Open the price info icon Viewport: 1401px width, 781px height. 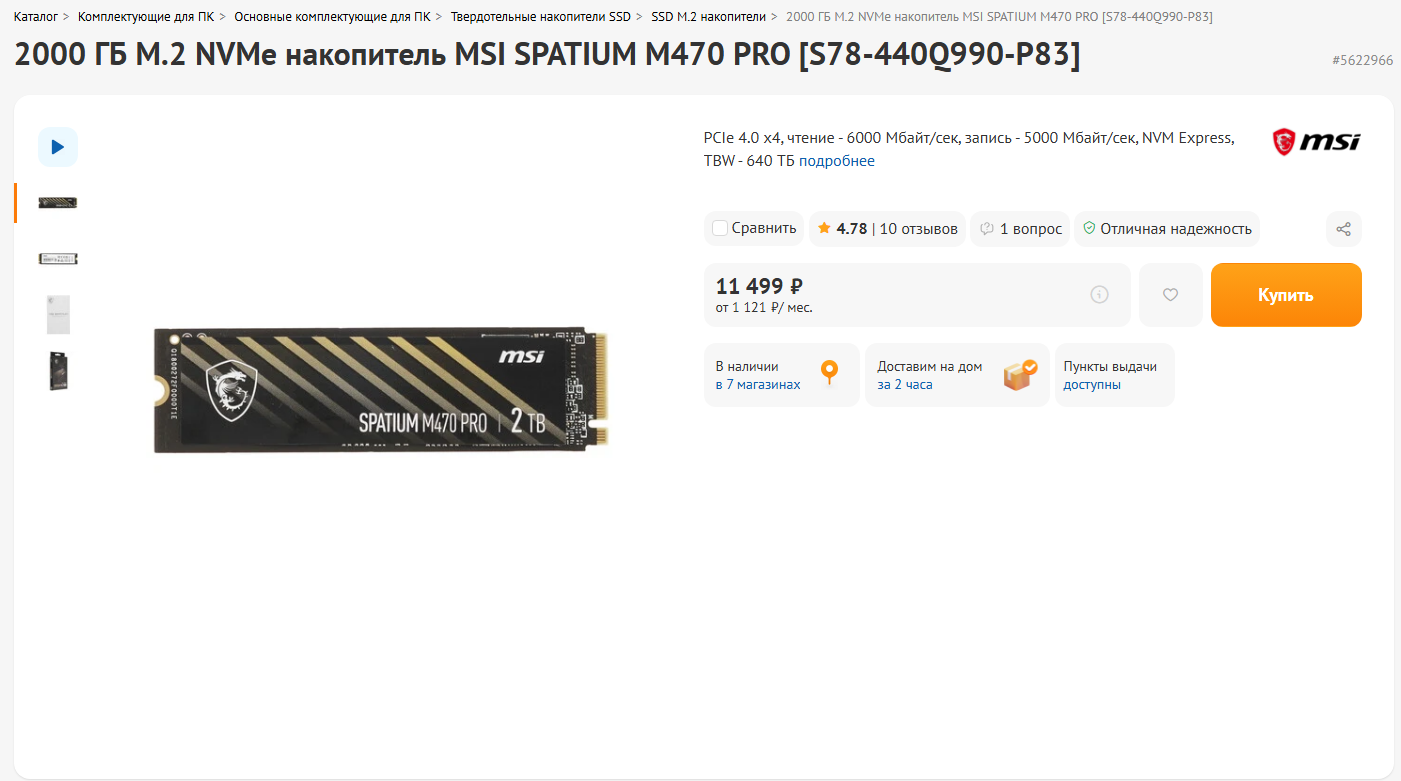[x=1099, y=295]
